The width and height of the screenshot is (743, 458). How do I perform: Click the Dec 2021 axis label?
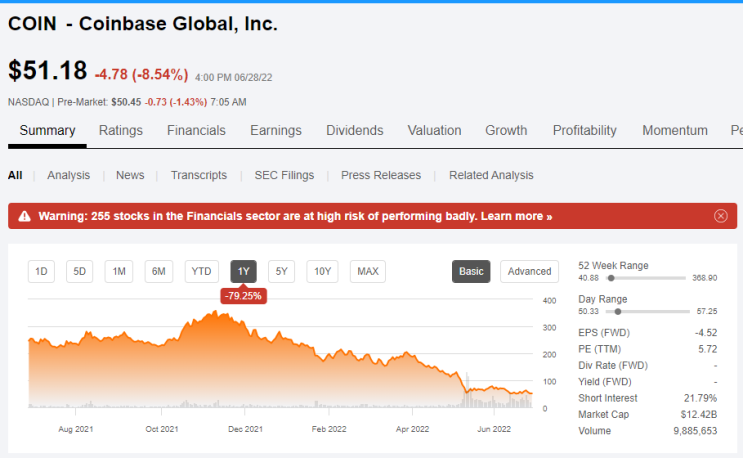point(245,429)
